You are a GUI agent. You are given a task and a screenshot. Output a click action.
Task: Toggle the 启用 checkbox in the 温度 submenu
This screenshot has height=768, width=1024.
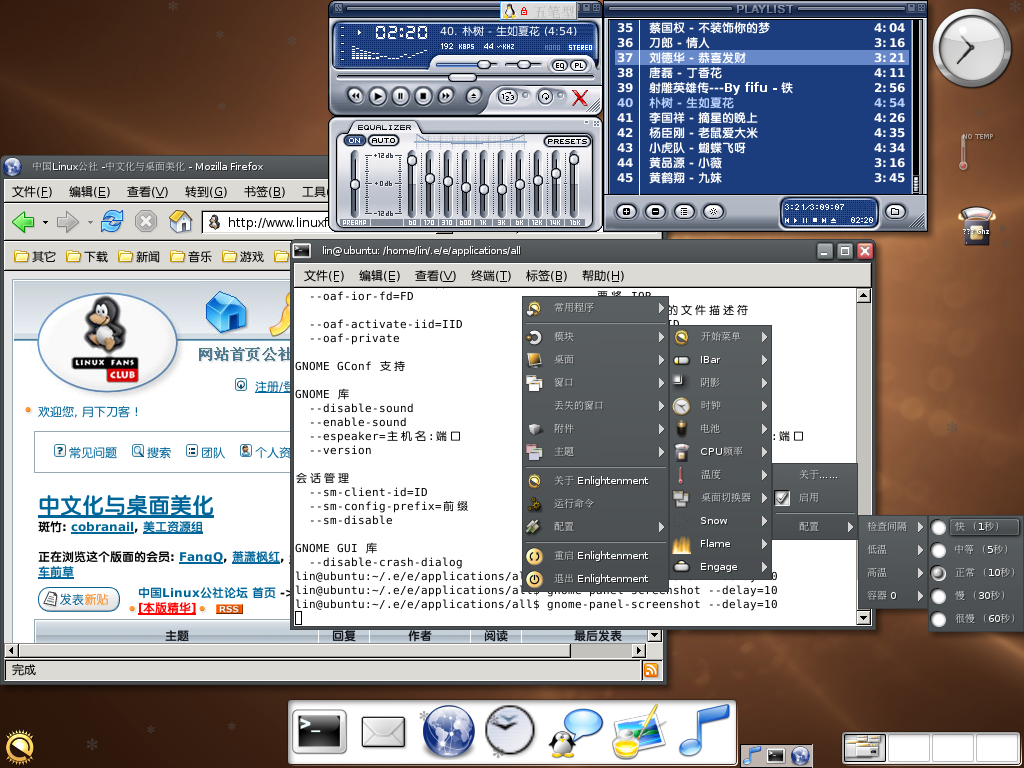(x=782, y=498)
